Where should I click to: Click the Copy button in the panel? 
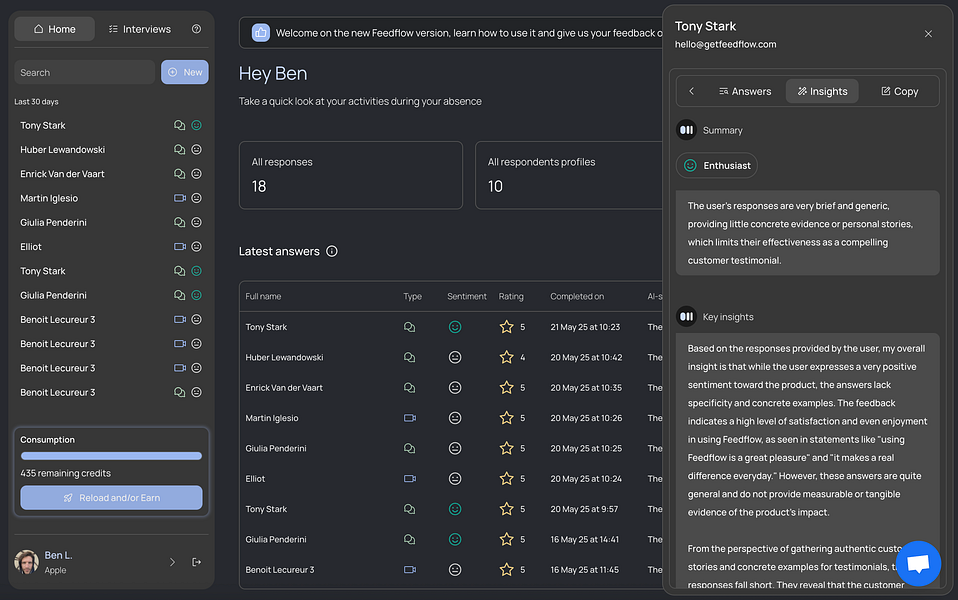(899, 91)
